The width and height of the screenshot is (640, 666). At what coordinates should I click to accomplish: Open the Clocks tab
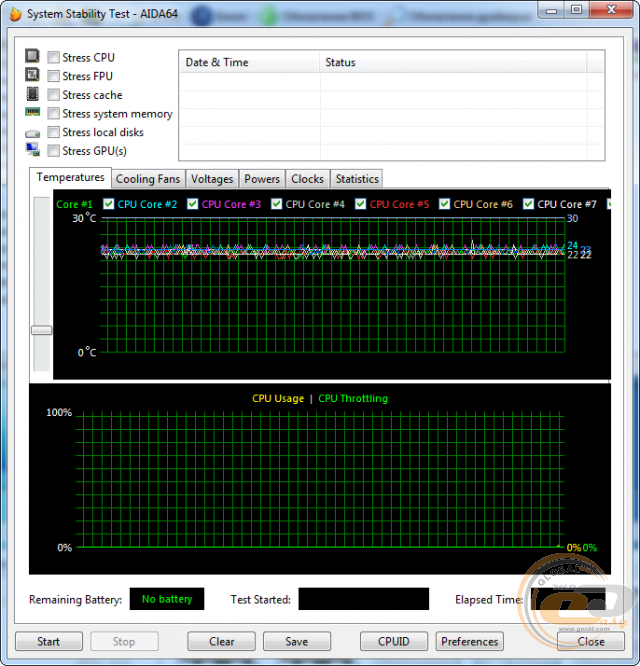point(307,179)
